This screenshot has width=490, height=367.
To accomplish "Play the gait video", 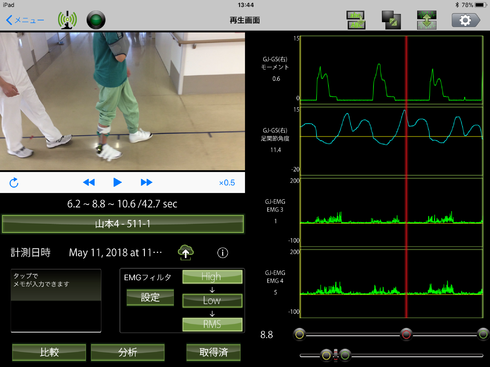I will 117,182.
